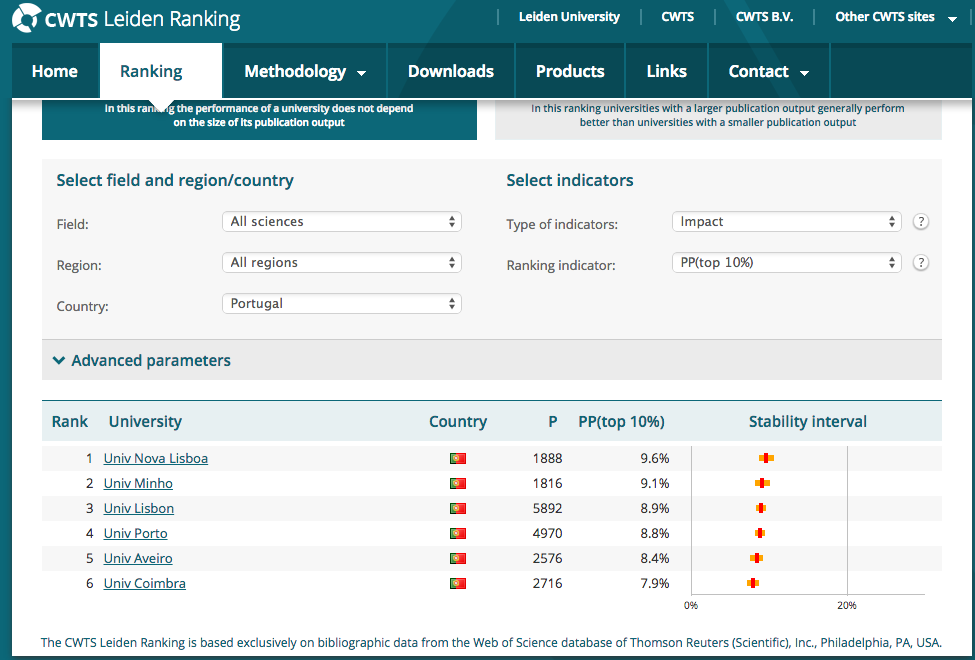Viewport: 975px width, 660px height.
Task: Click the P column header
Action: point(553,422)
